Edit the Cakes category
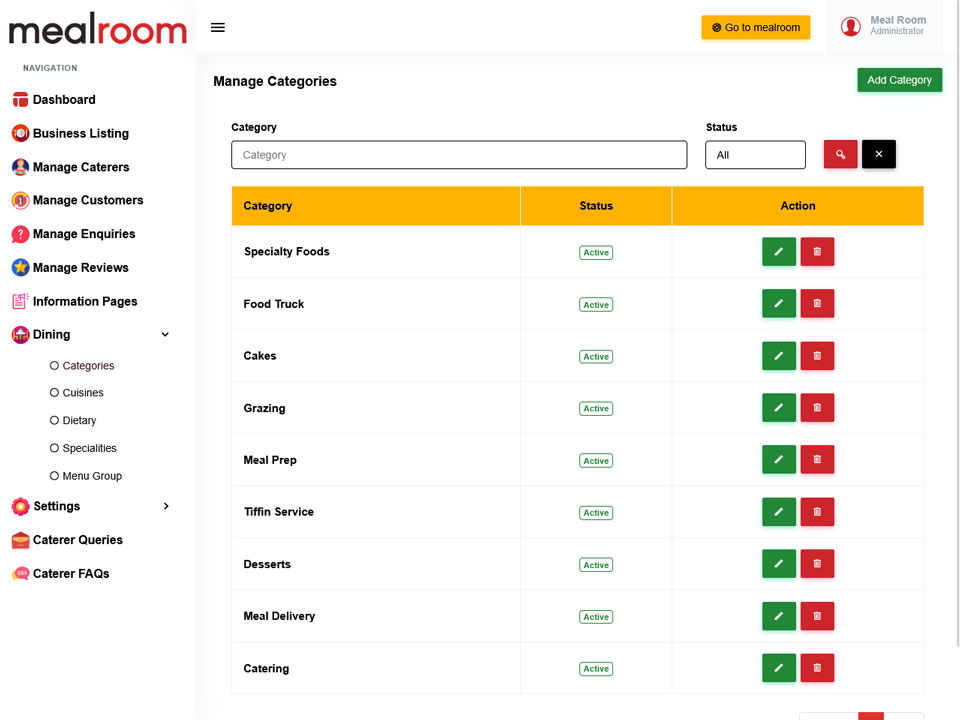The height and width of the screenshot is (720, 960). pos(779,356)
